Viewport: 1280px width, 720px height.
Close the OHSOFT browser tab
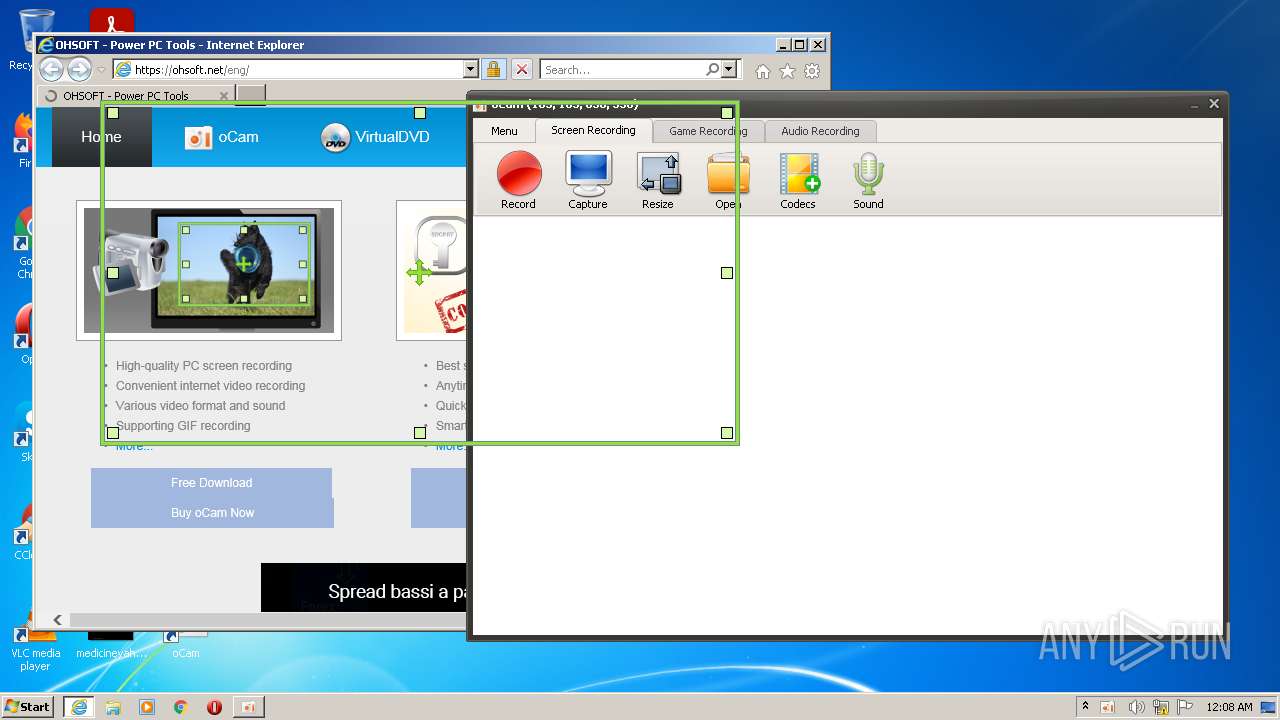coord(223,96)
